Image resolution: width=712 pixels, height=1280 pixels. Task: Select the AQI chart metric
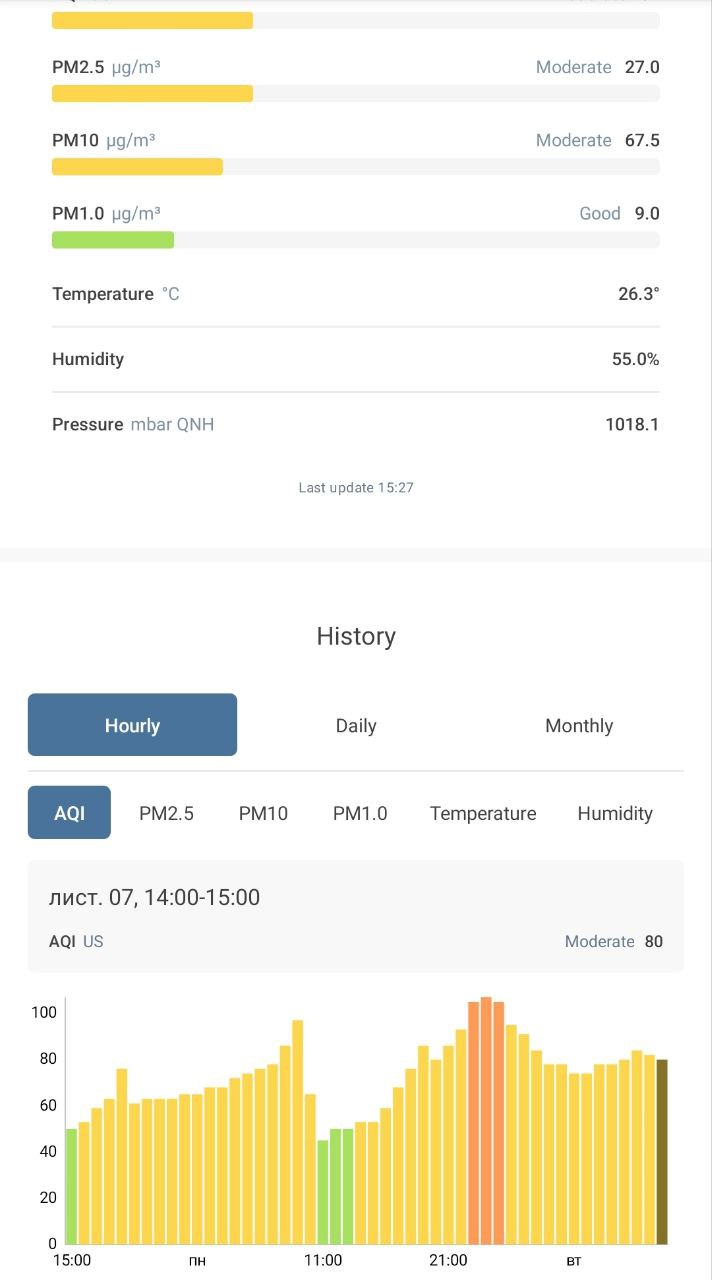[x=69, y=813]
